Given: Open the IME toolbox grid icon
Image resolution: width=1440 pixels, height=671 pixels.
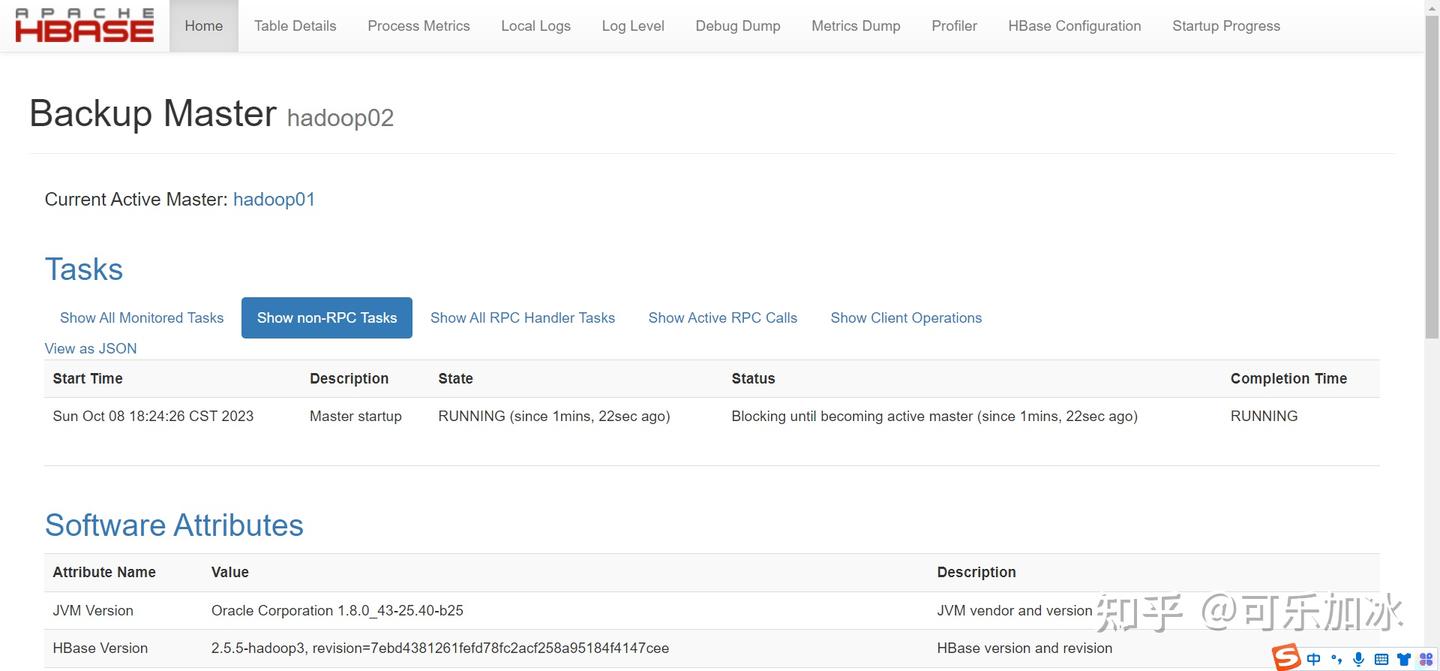Looking at the screenshot, I should (1425, 659).
